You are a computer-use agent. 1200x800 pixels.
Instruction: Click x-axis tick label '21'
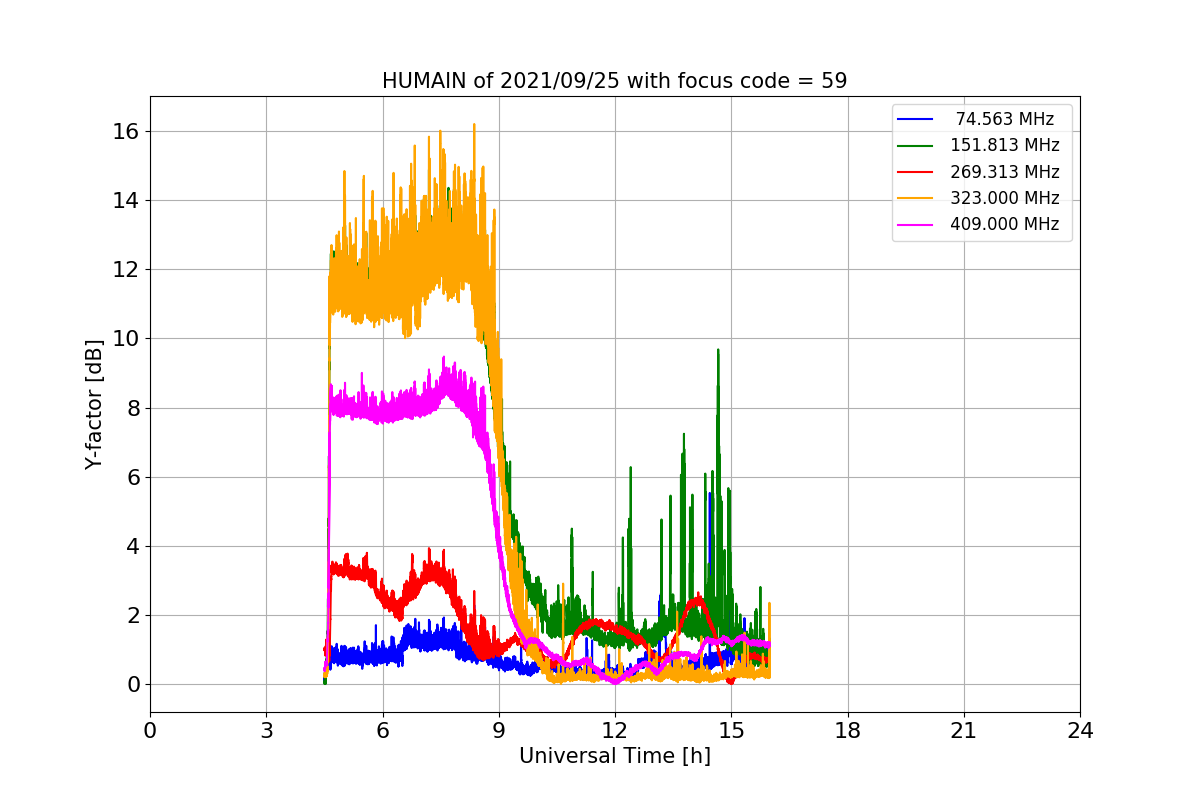(964, 731)
